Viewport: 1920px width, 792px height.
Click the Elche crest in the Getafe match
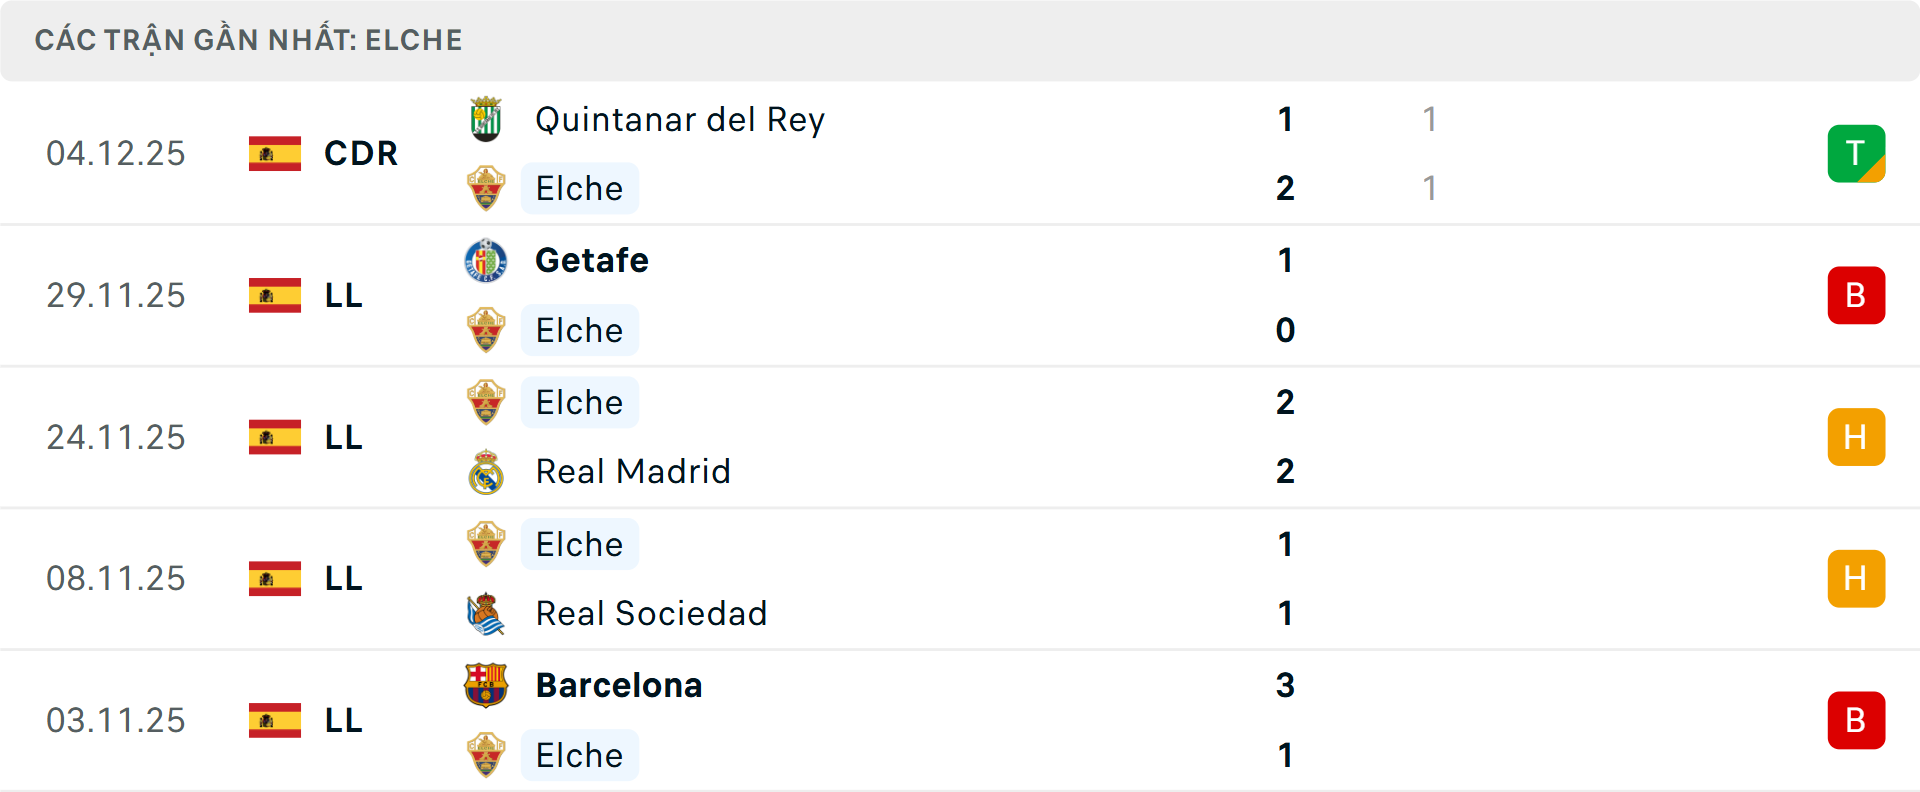pos(486,331)
